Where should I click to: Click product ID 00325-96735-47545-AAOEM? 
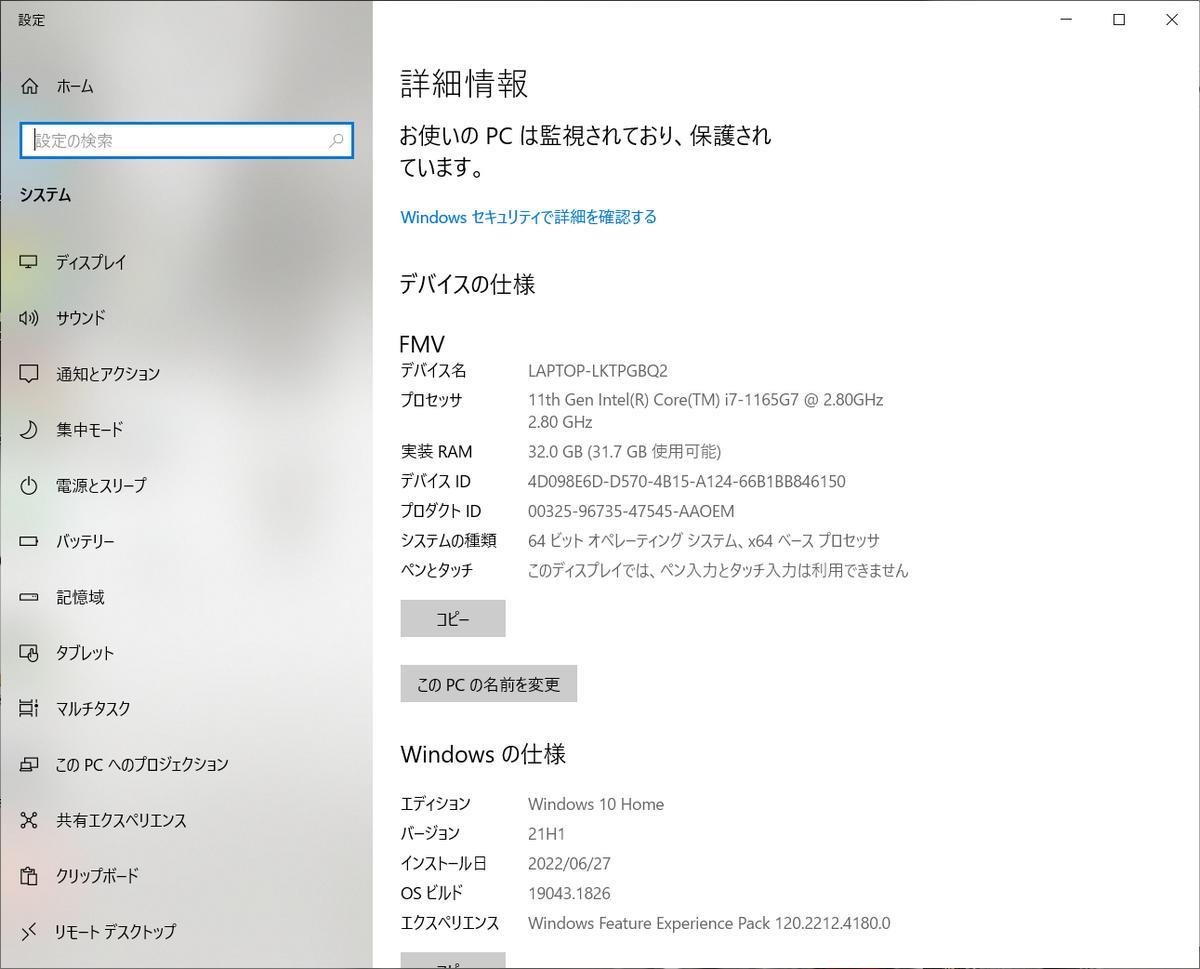631,511
